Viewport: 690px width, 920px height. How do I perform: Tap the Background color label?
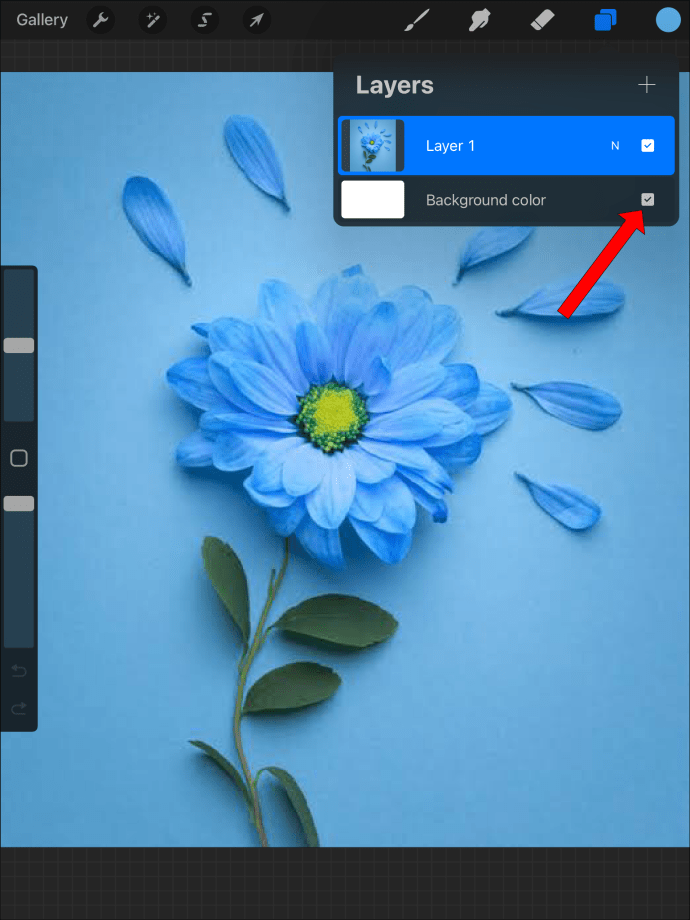point(486,200)
